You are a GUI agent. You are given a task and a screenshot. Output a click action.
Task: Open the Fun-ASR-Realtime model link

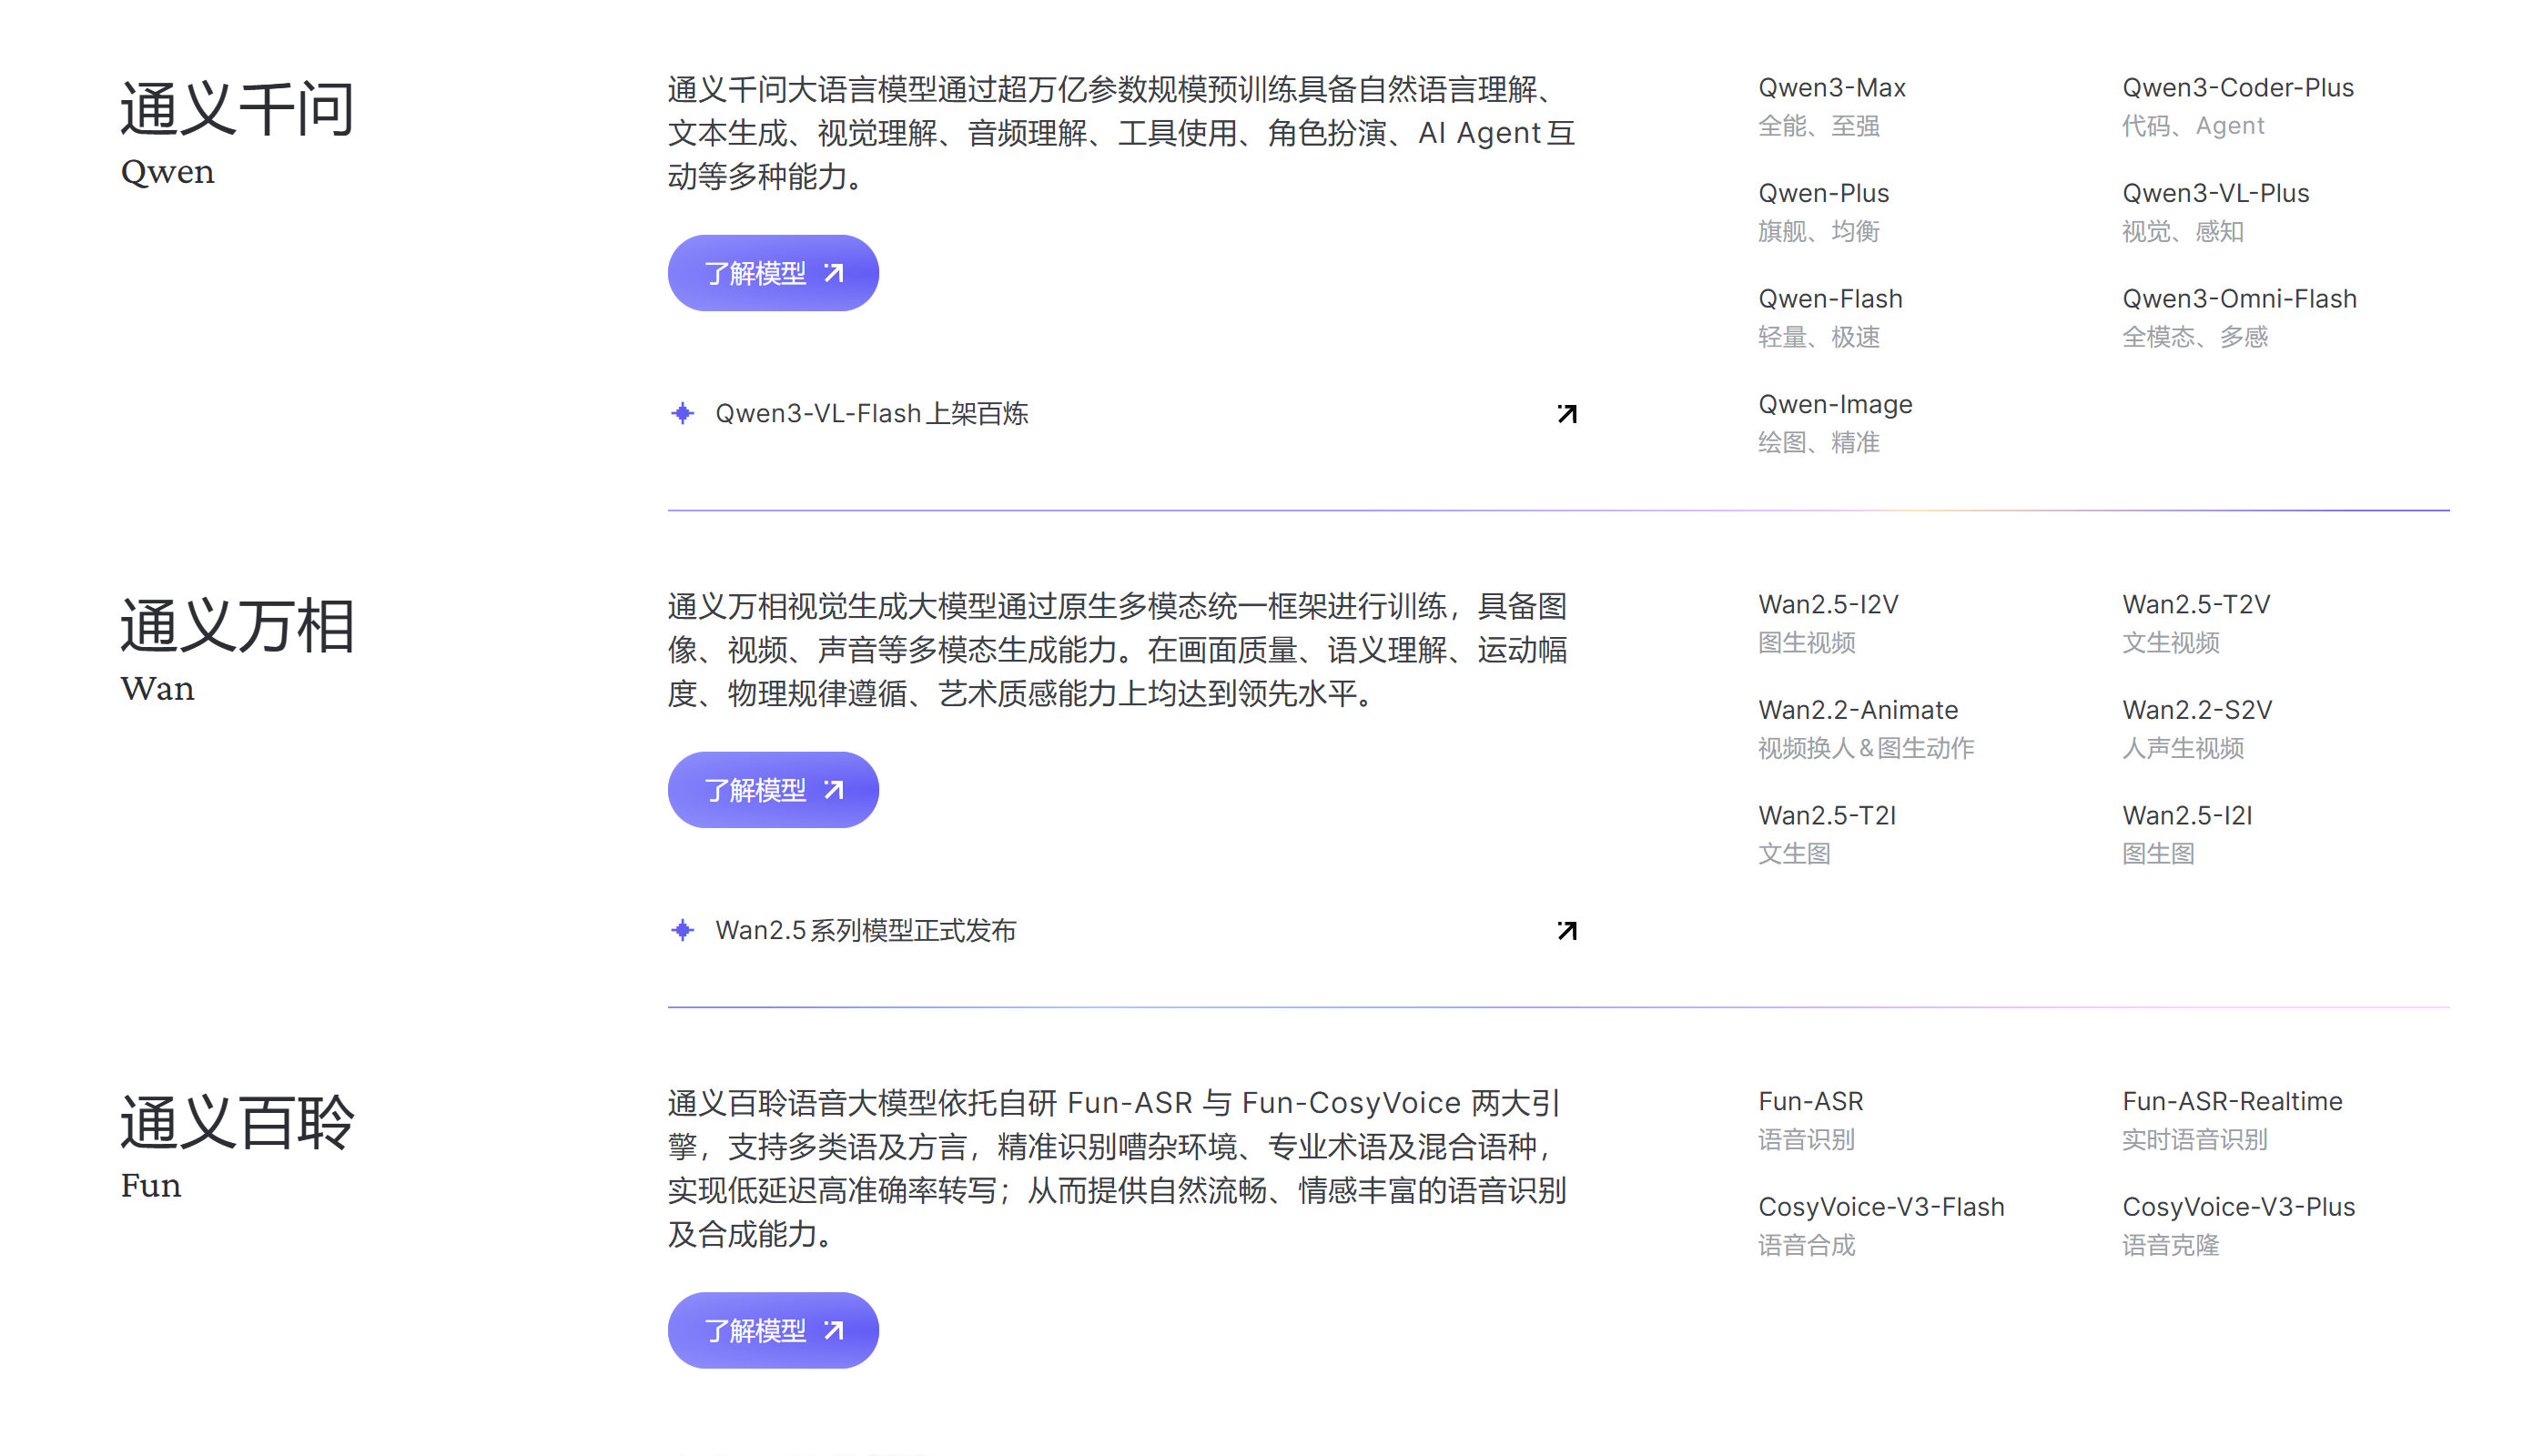(2231, 1101)
